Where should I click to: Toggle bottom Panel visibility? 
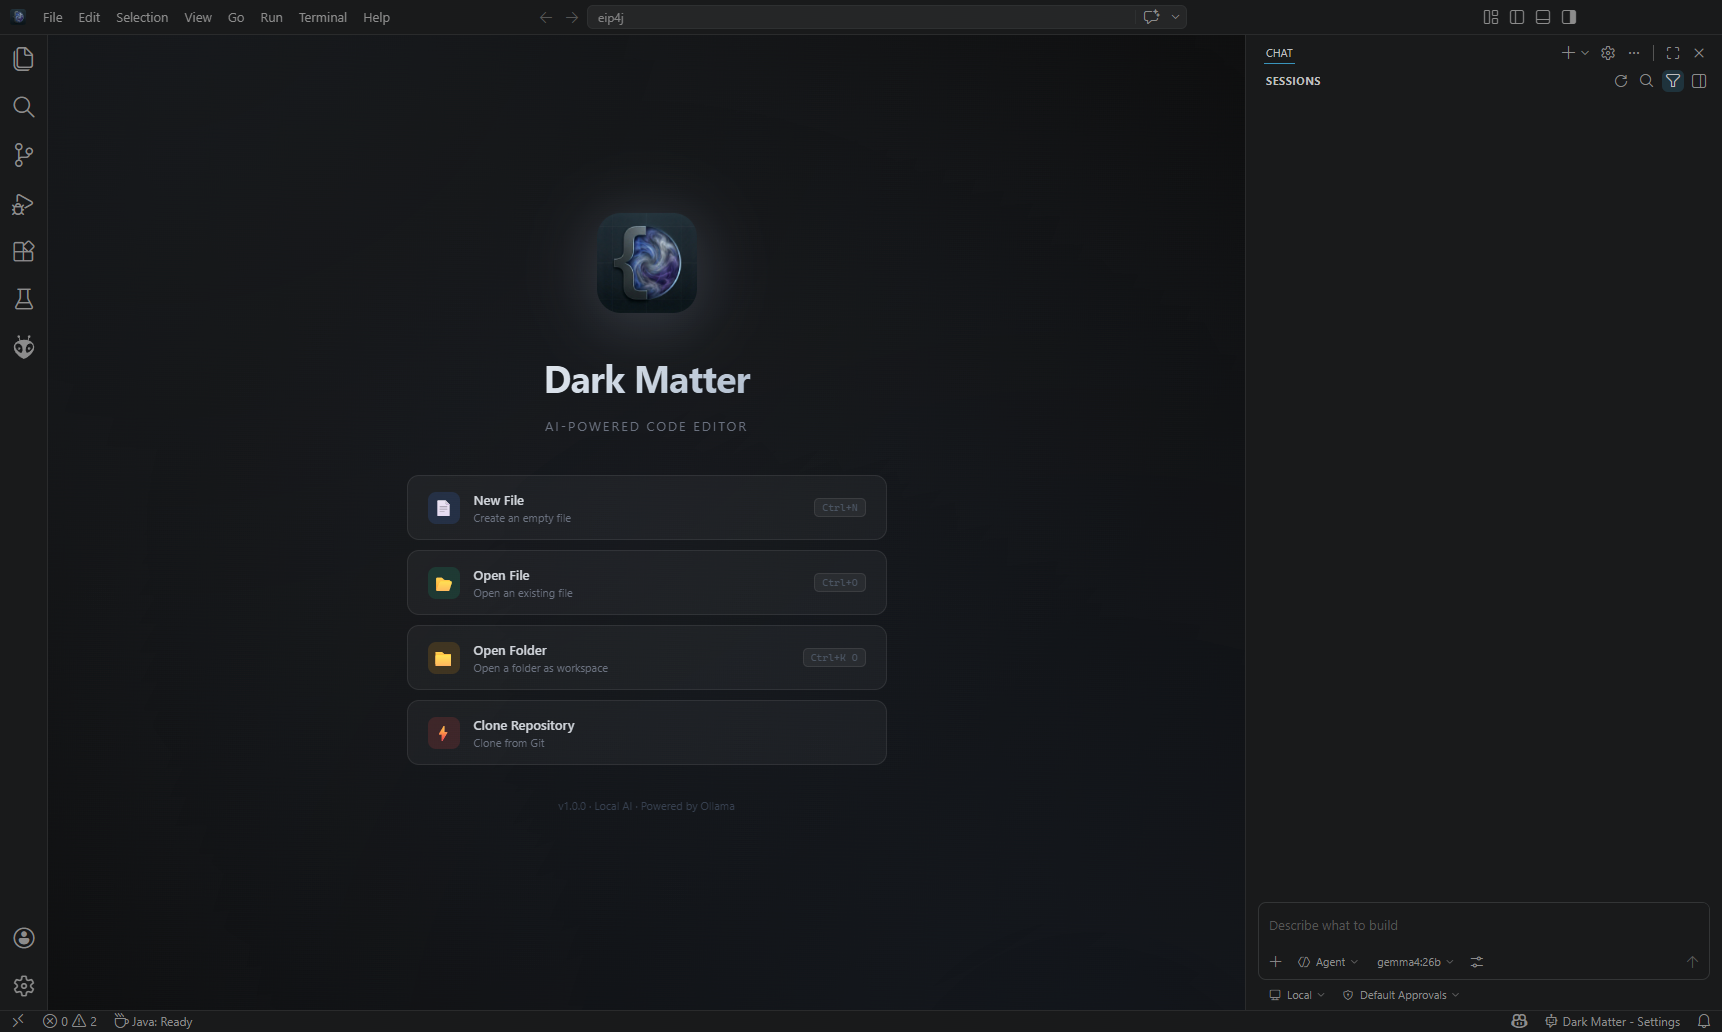1543,17
